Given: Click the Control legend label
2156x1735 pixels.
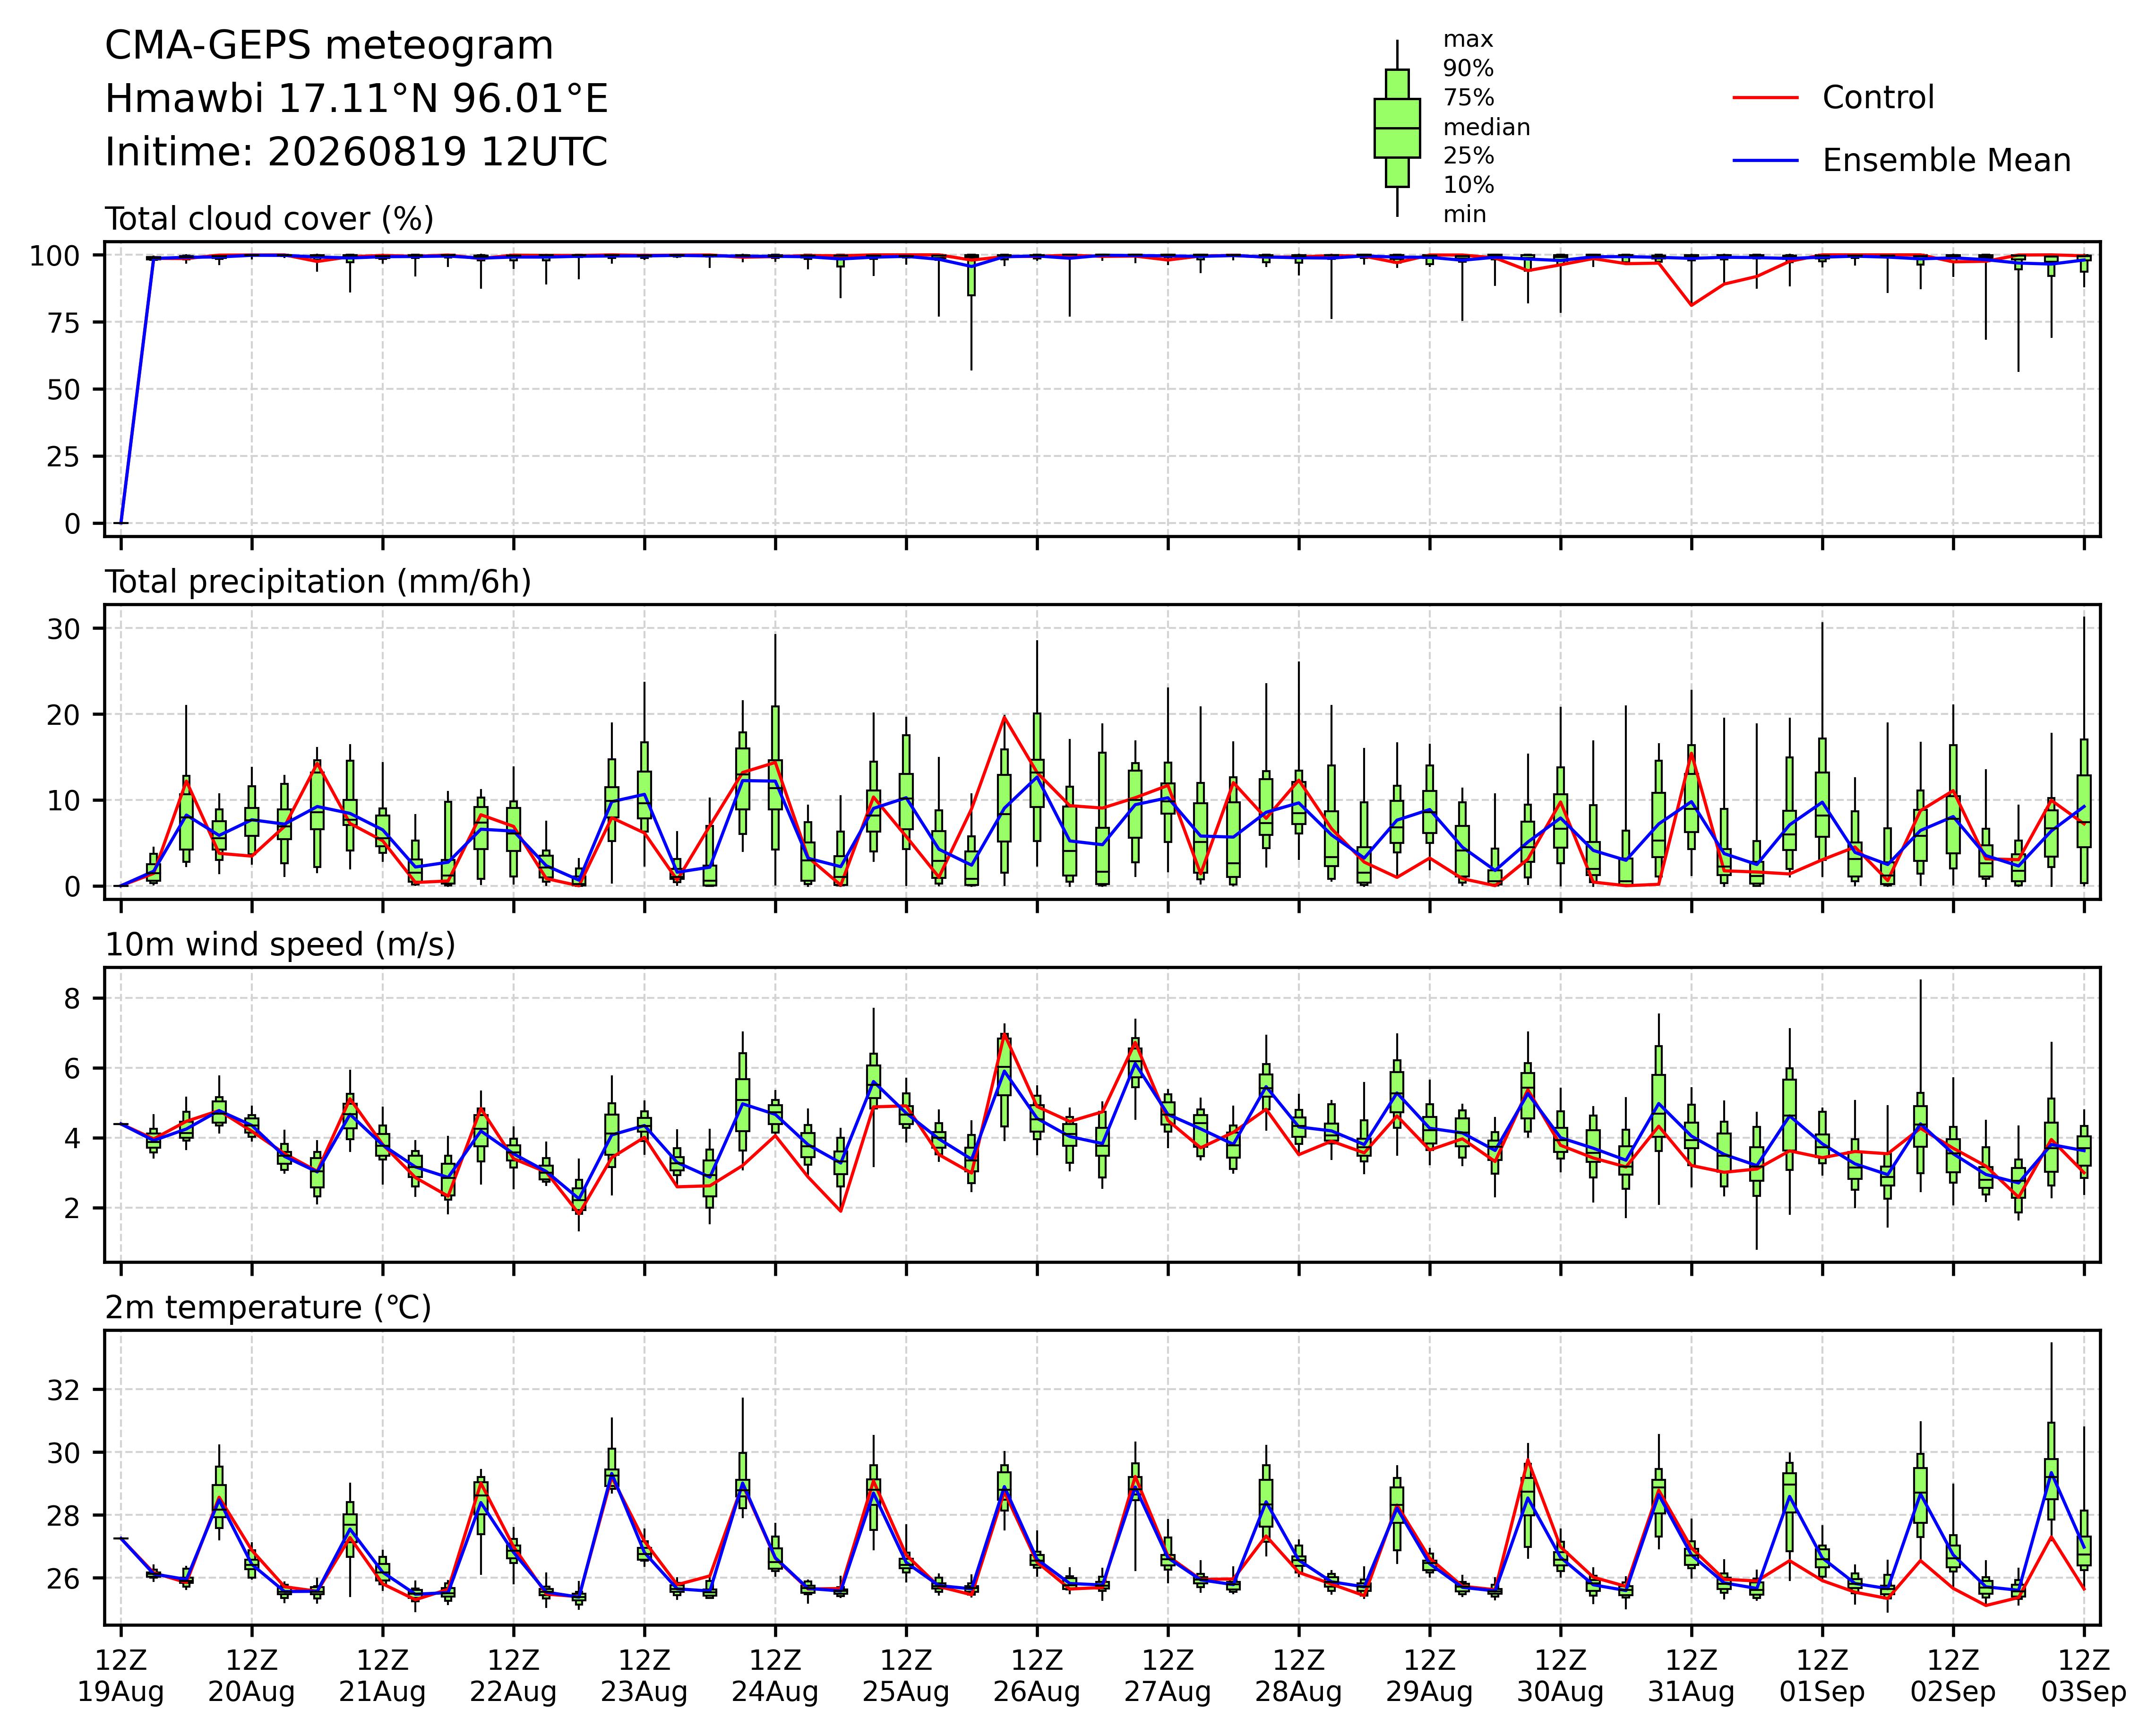Looking at the screenshot, I should pos(1878,98).
